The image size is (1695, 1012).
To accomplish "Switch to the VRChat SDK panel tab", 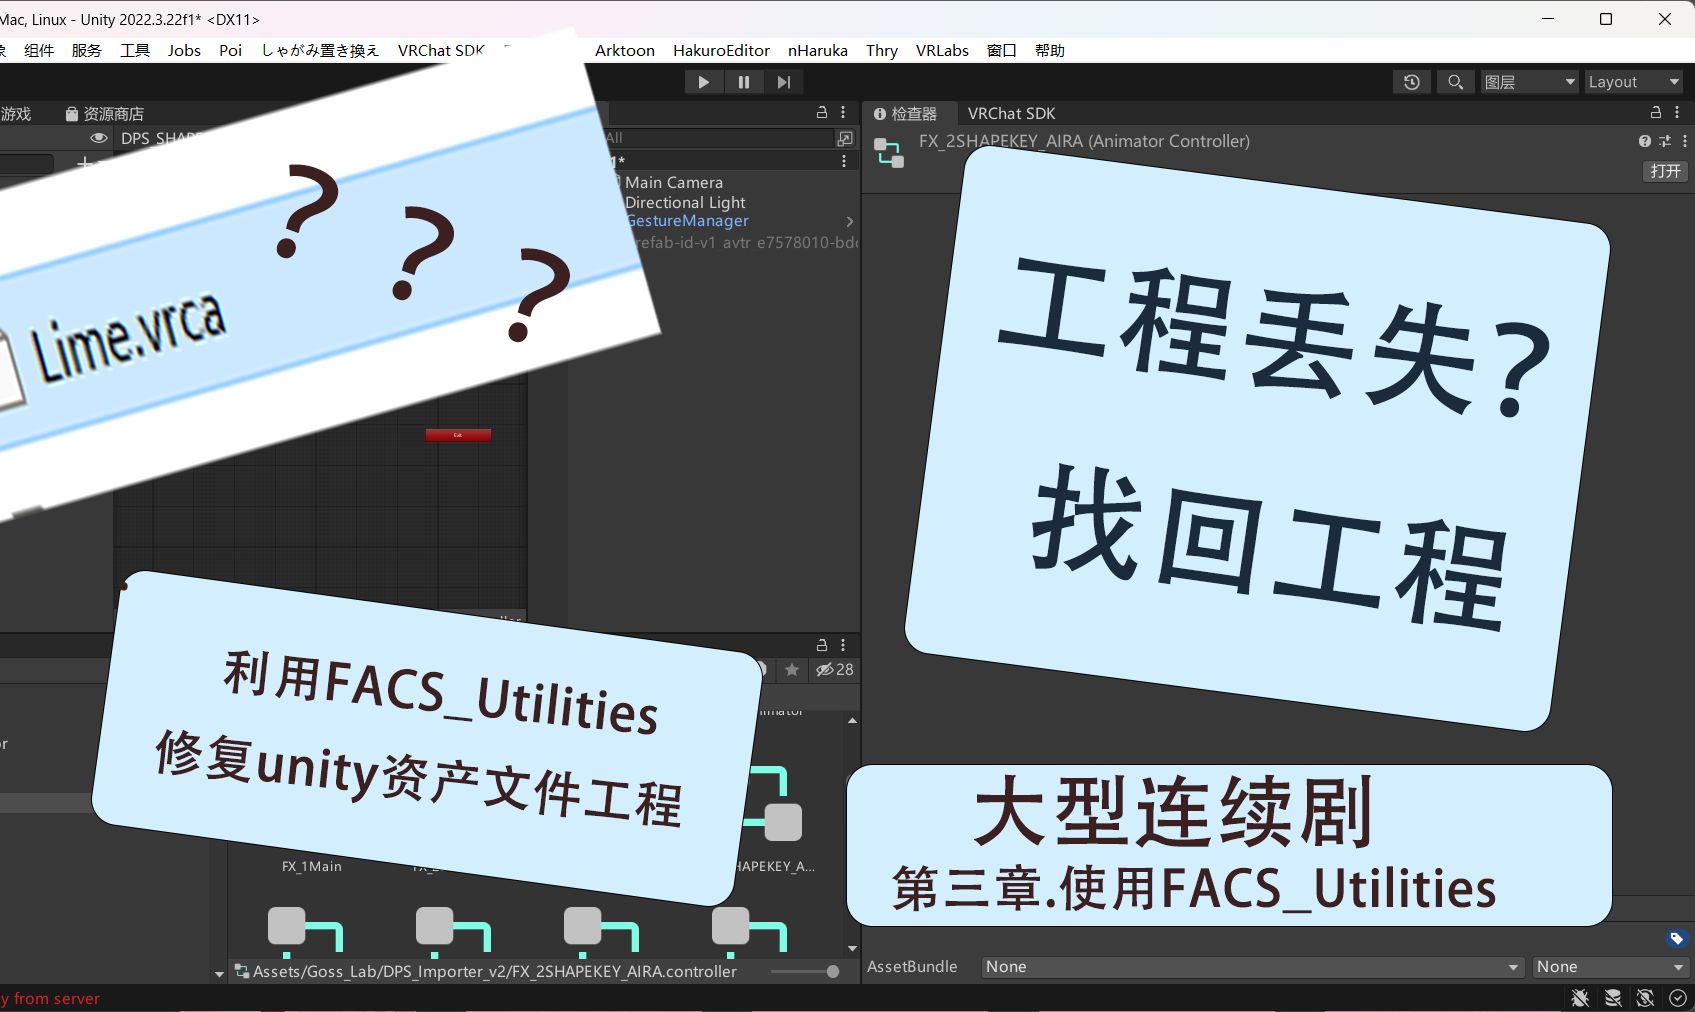I will tap(1011, 114).
